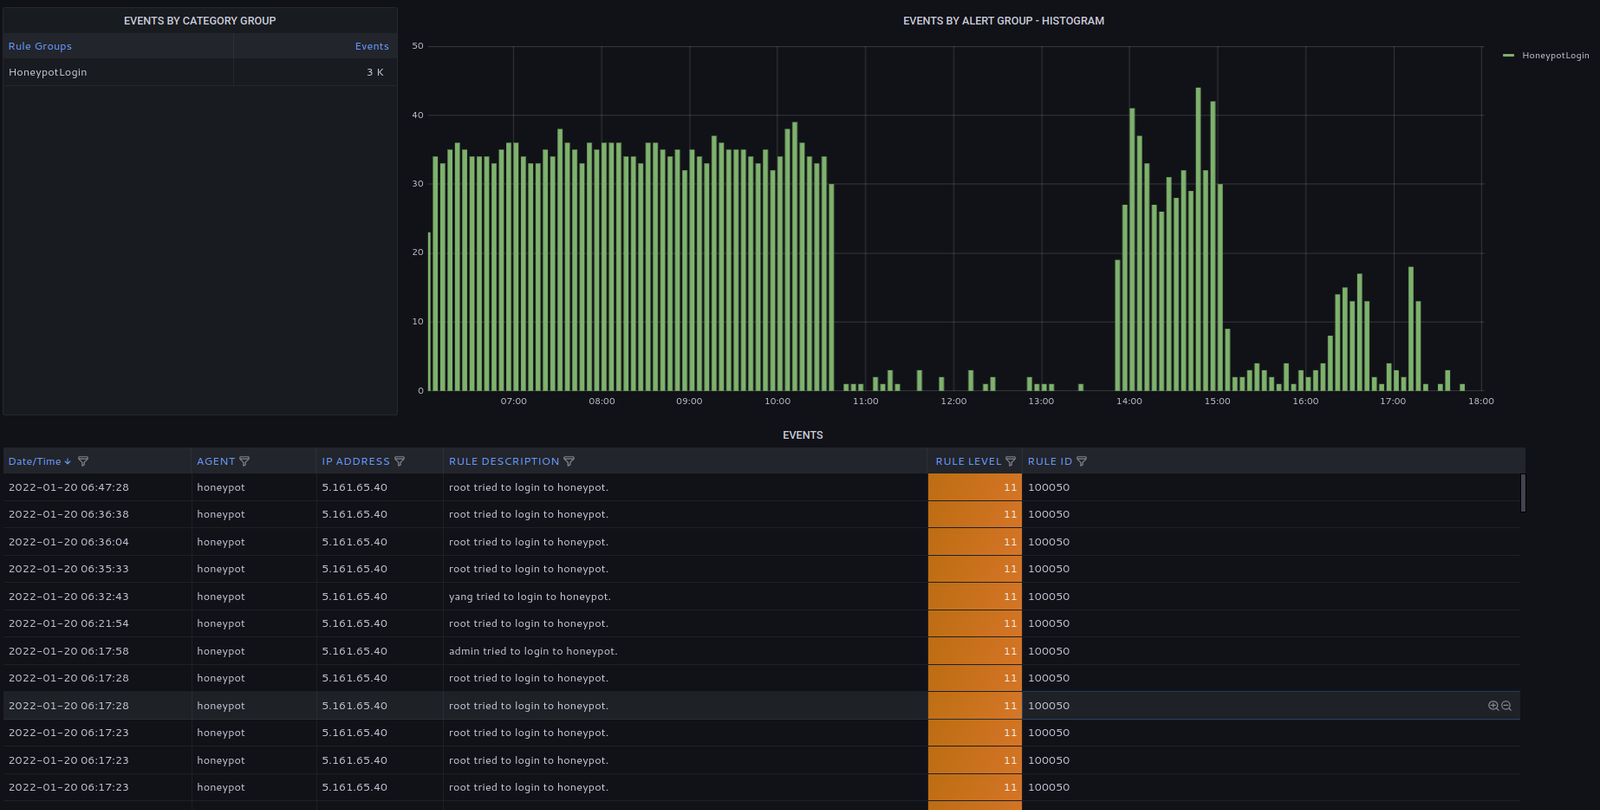Click the 'yang tried to login' description cell
The height and width of the screenshot is (810, 1600).
click(x=529, y=597)
